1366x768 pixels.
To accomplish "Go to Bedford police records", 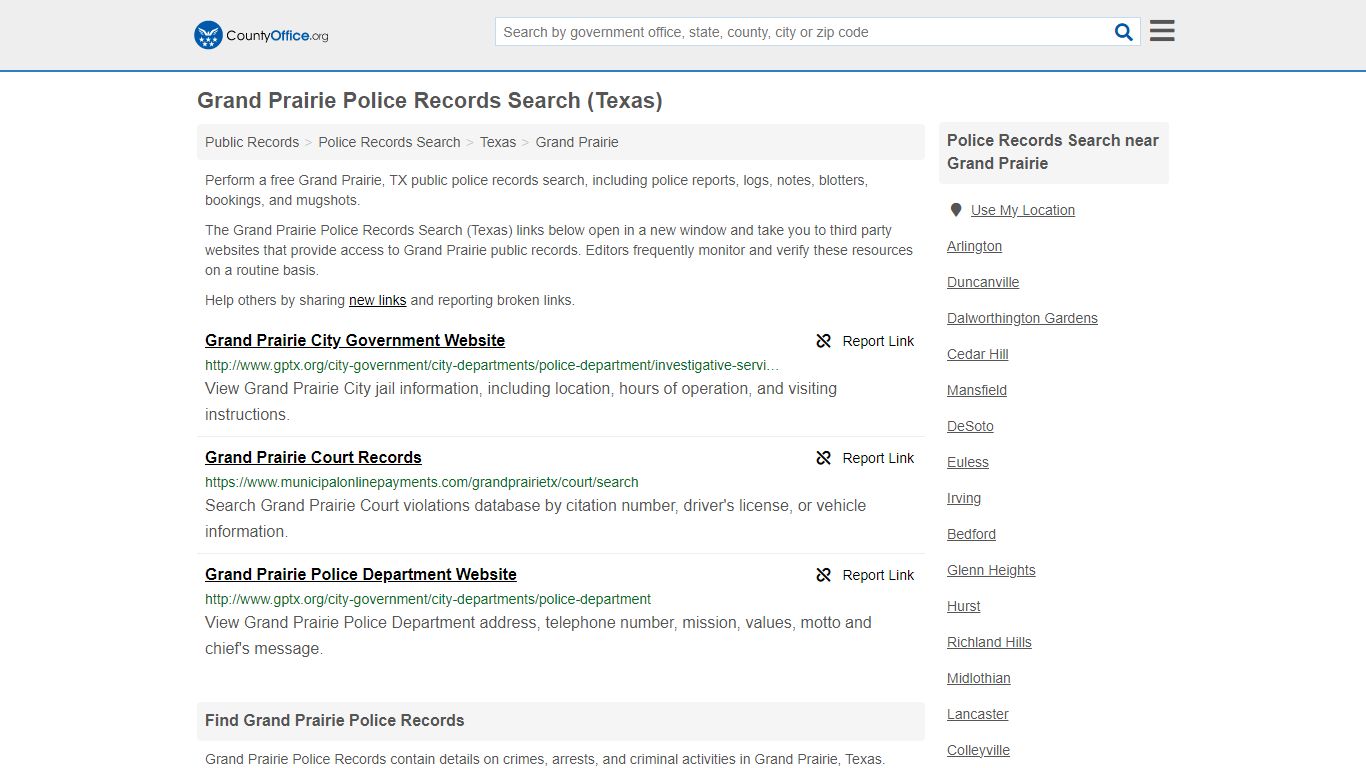I will pyautogui.click(x=971, y=534).
